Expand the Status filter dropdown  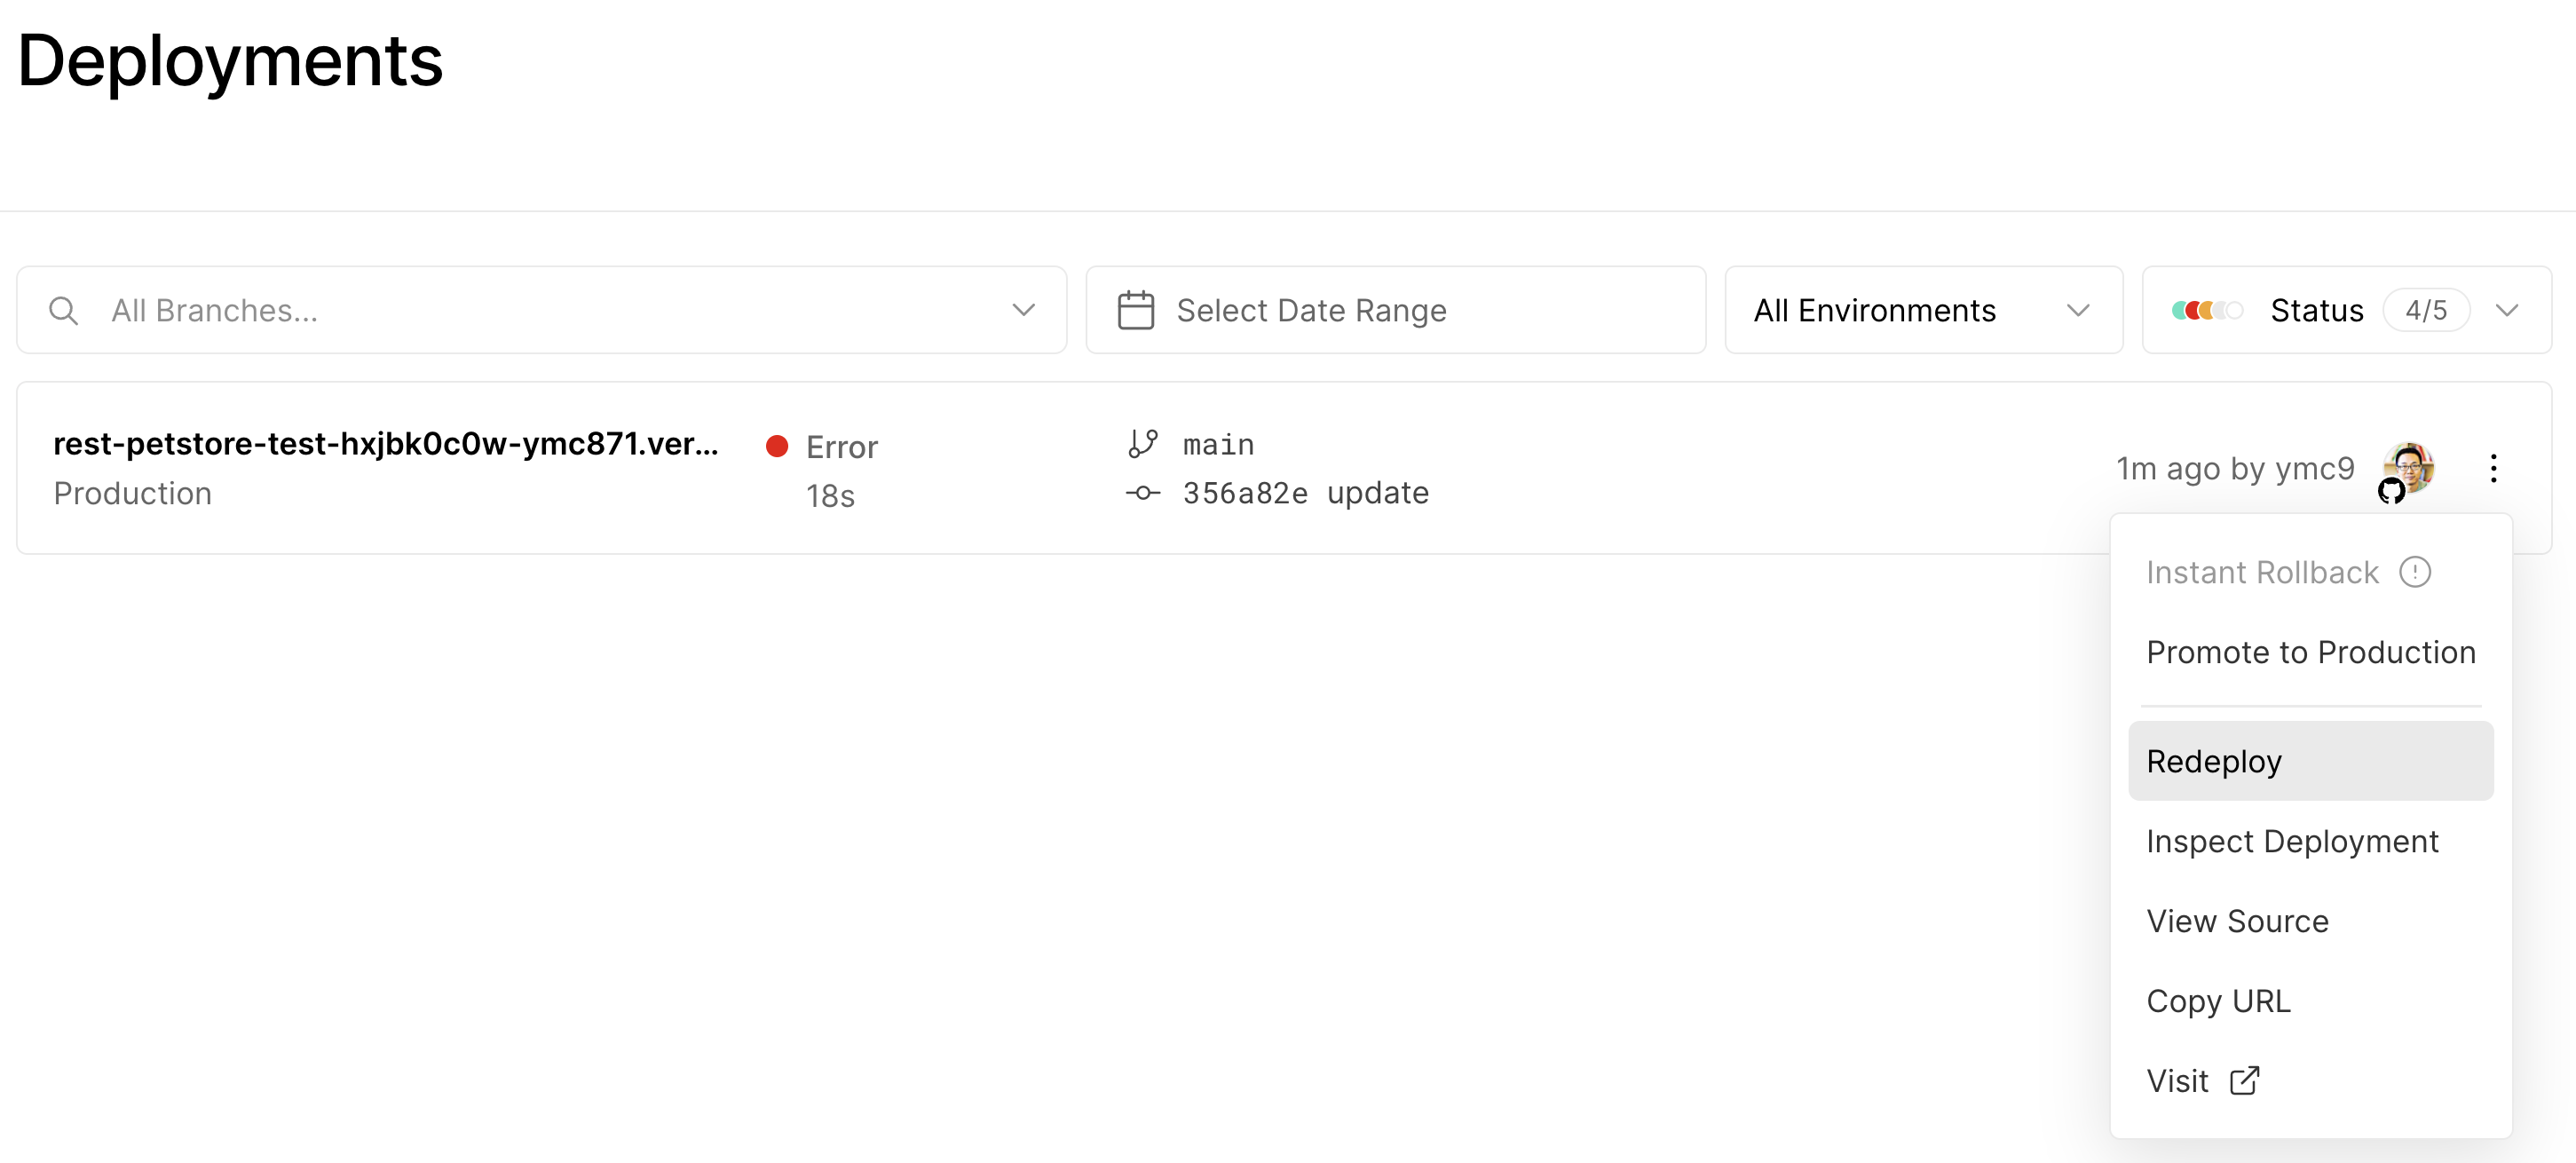2506,311
